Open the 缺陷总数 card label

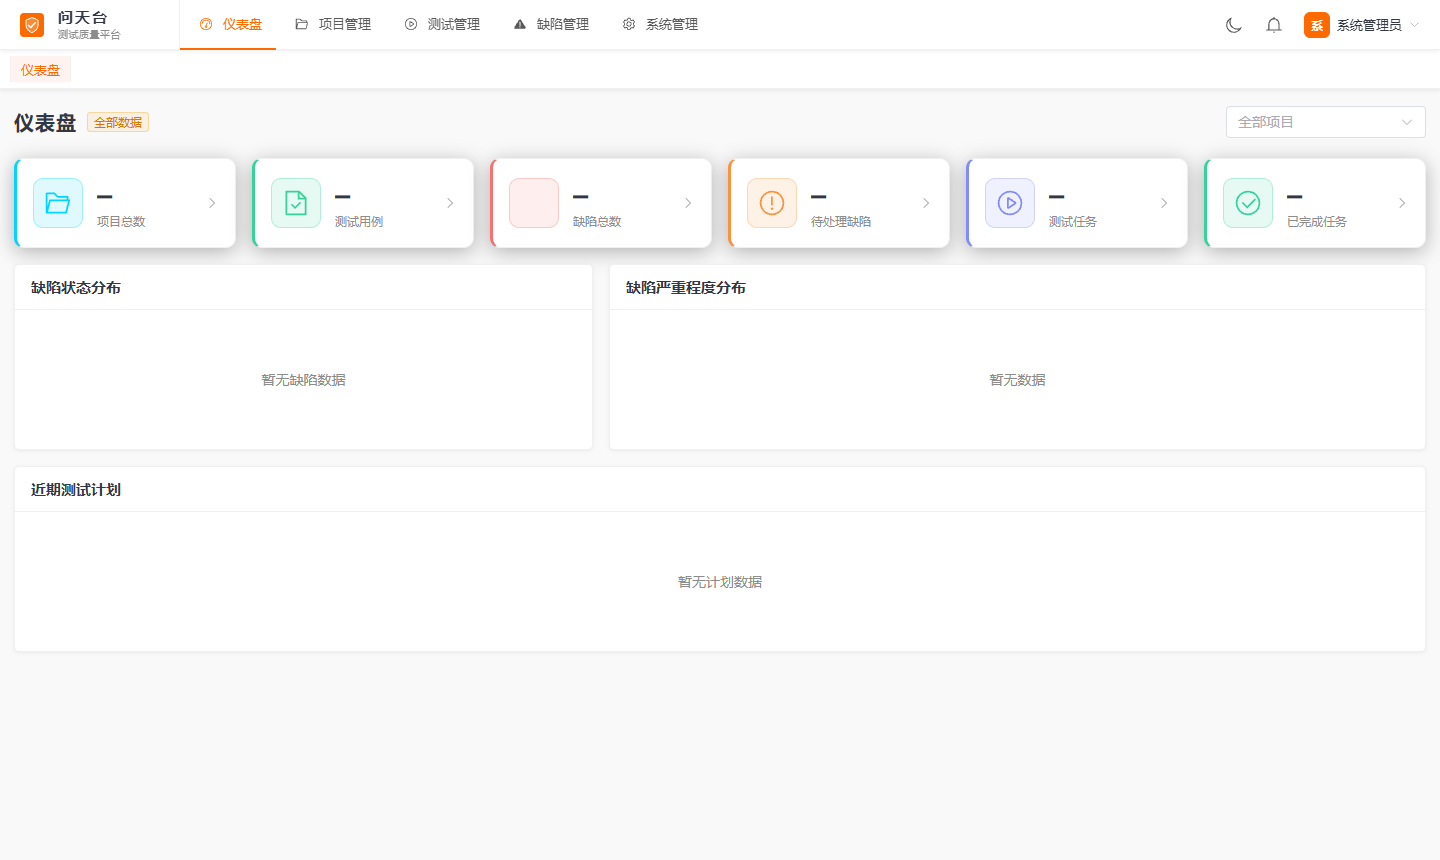(597, 221)
